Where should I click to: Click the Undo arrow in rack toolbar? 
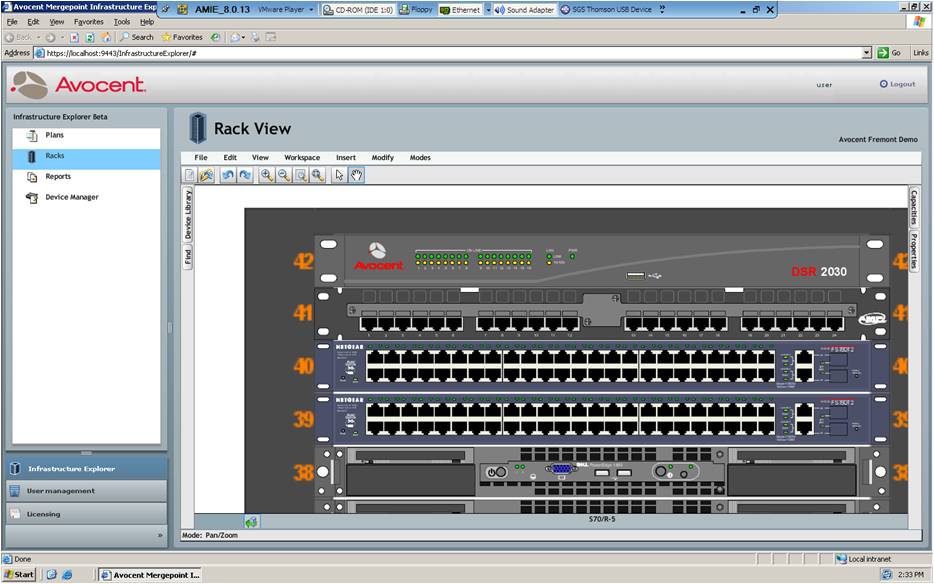[228, 175]
